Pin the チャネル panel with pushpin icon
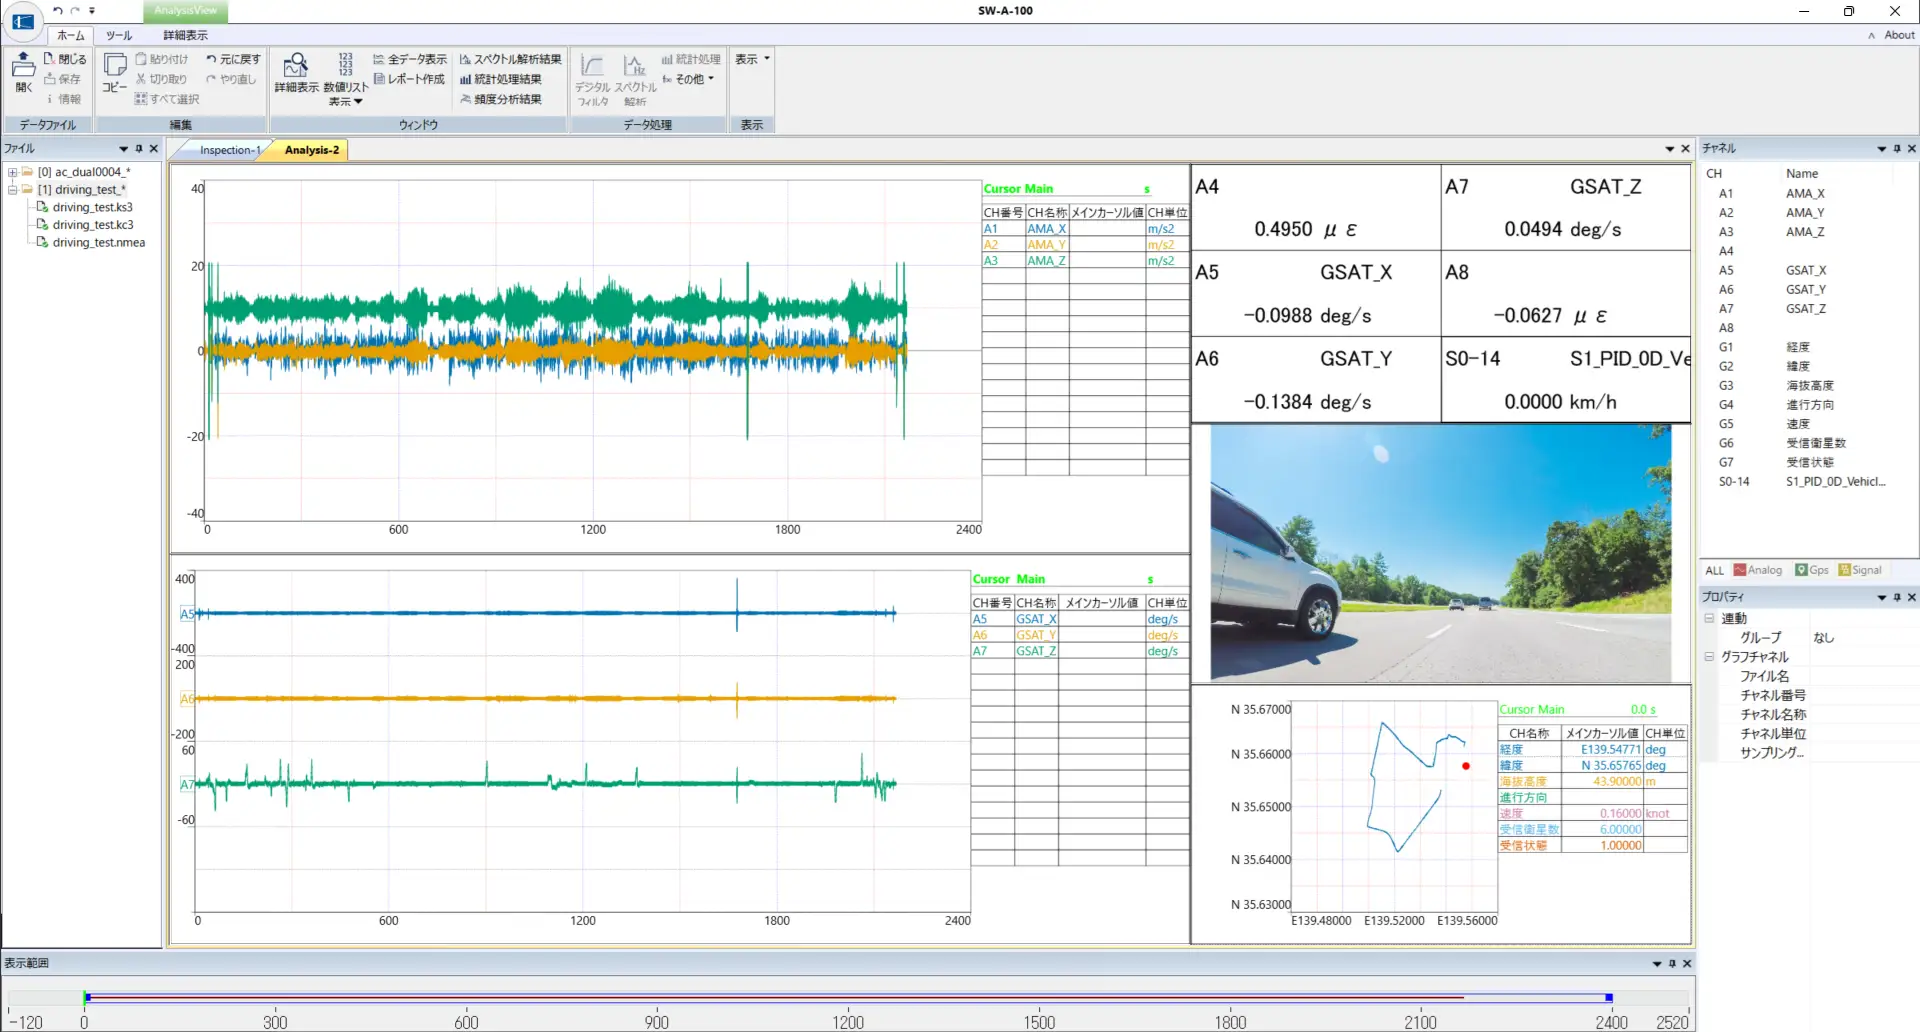1920x1032 pixels. 1897,148
